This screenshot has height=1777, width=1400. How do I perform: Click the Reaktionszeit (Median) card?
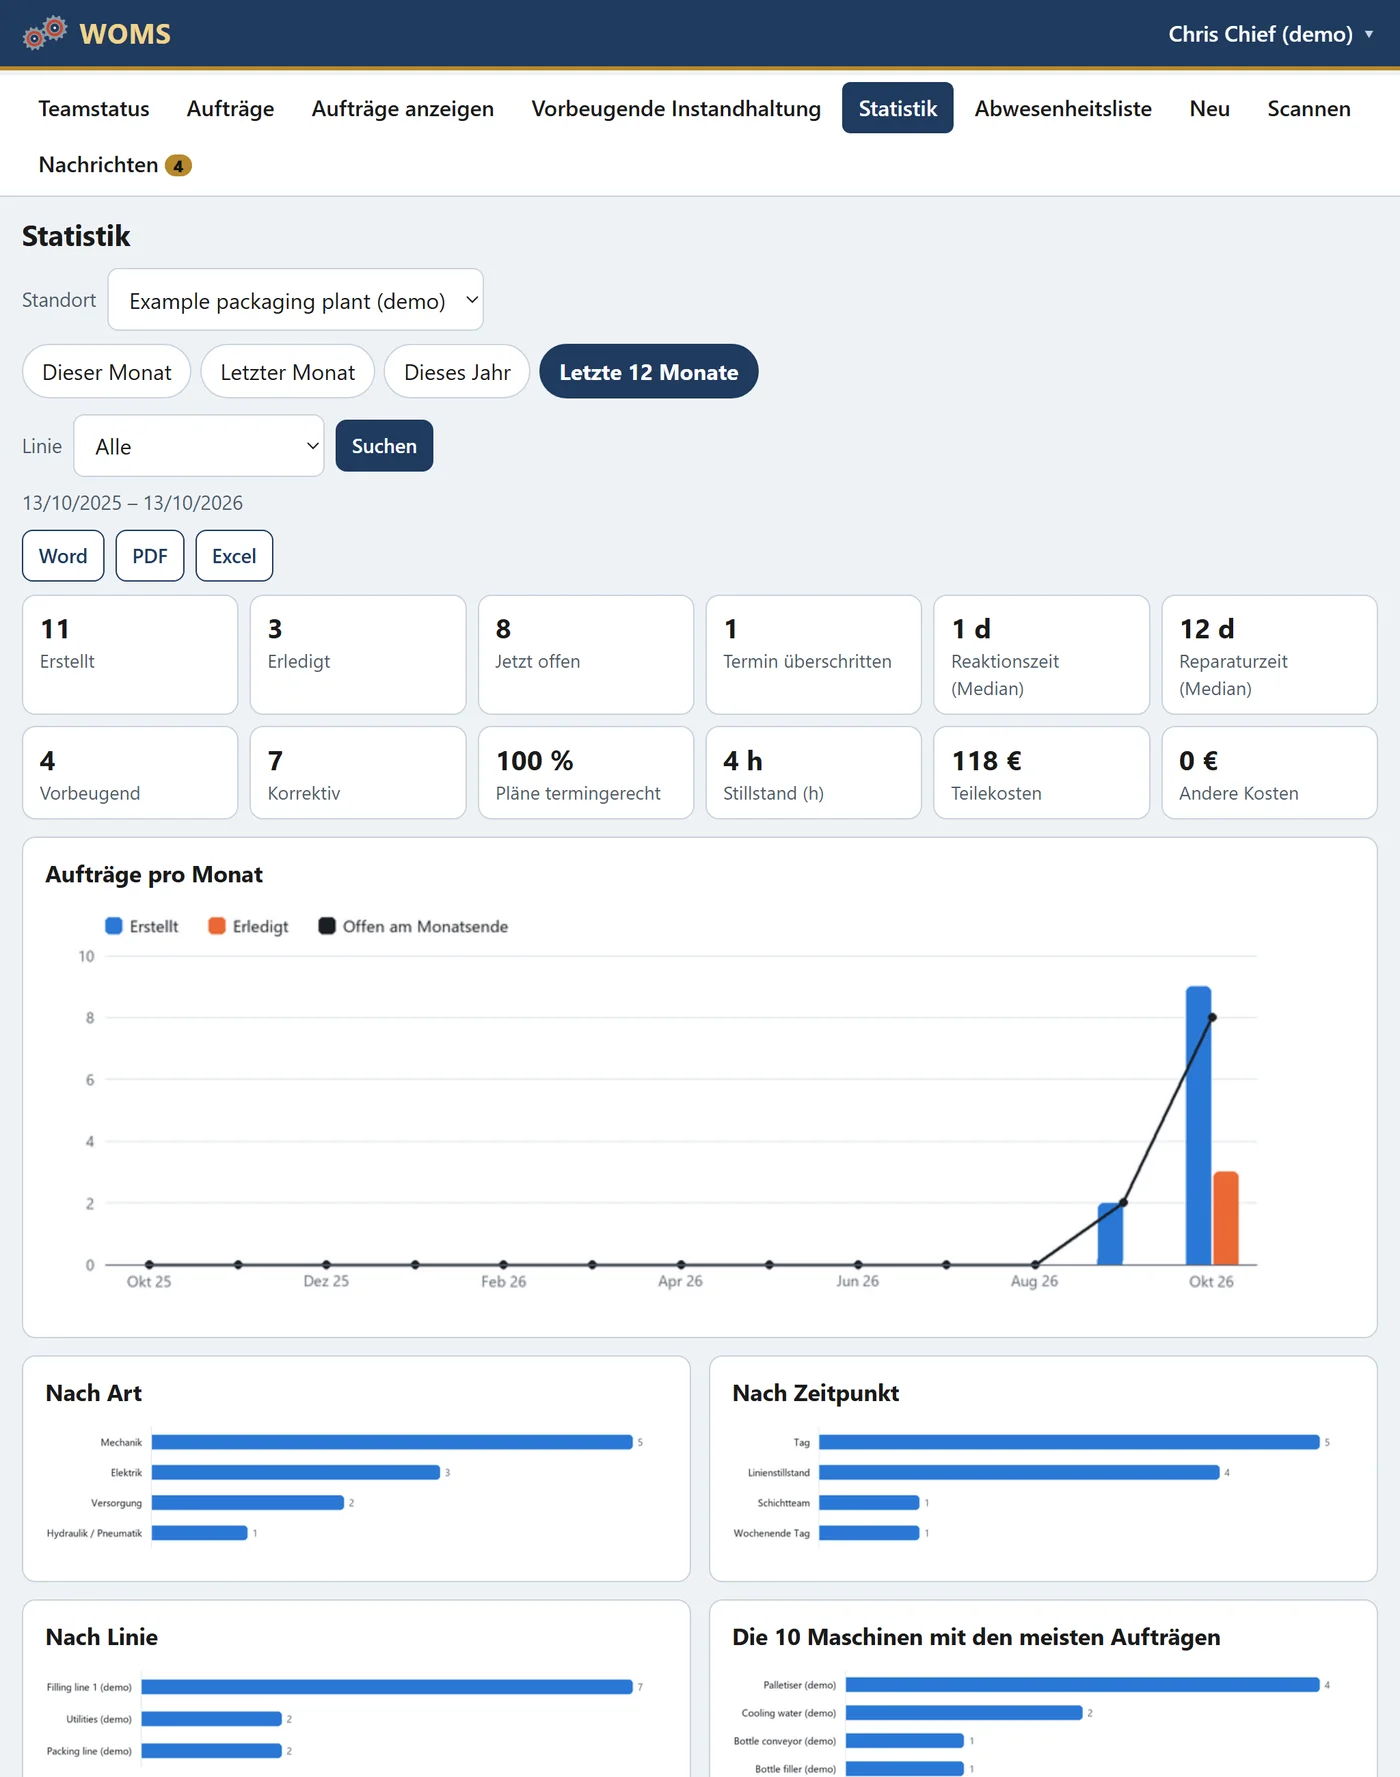[1042, 655]
